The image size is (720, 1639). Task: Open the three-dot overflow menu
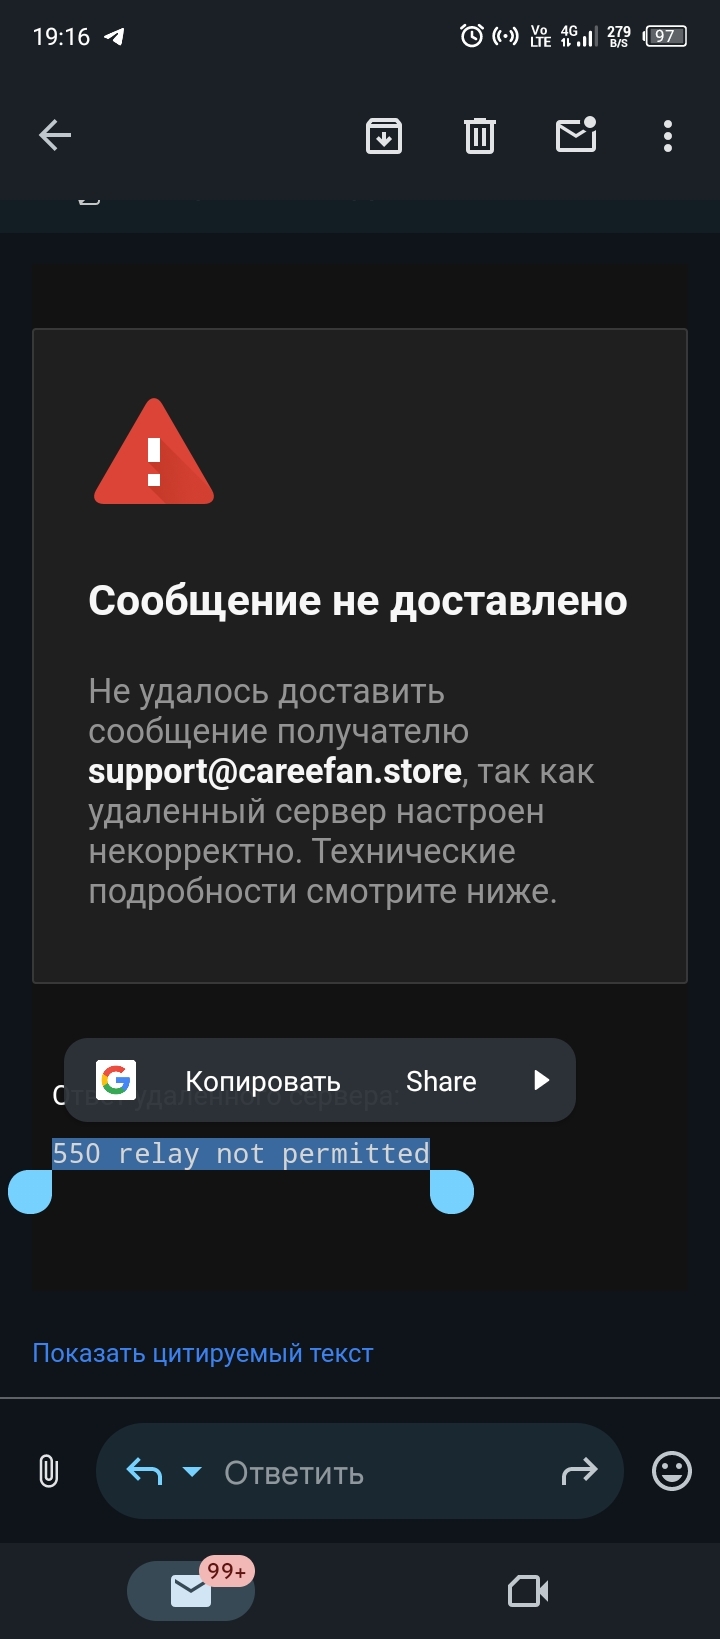(x=668, y=136)
